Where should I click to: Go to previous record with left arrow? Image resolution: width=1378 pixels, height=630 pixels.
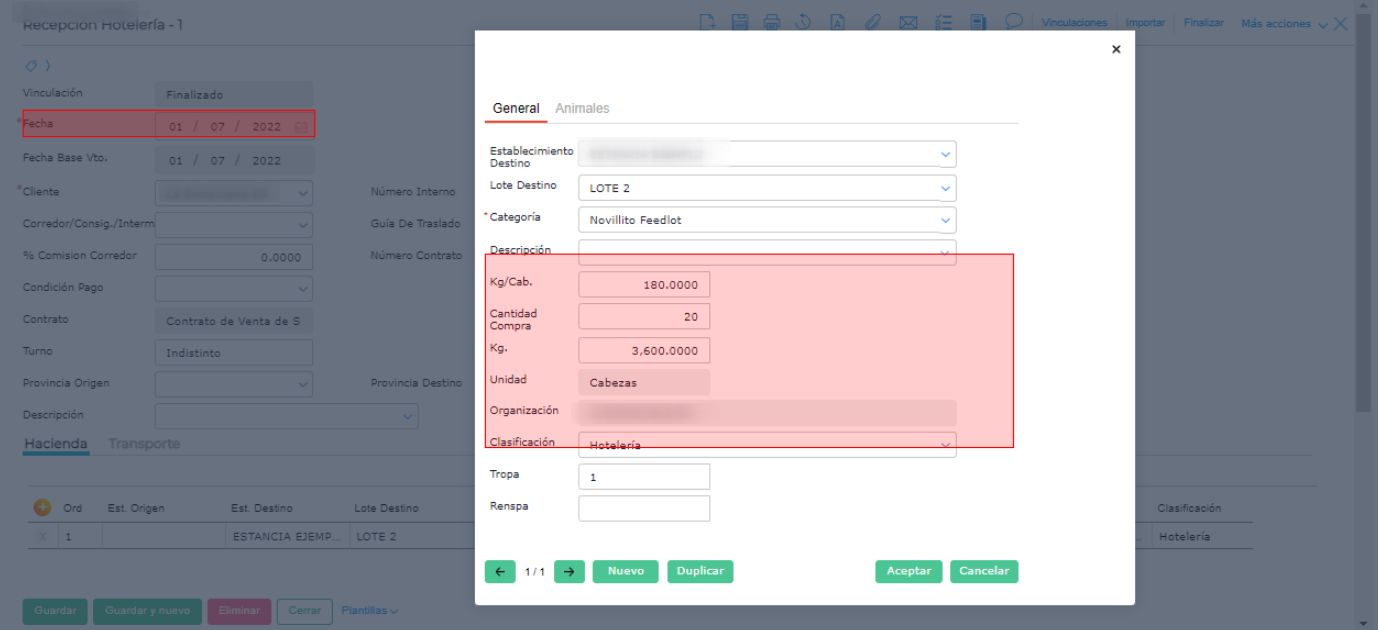tap(500, 571)
